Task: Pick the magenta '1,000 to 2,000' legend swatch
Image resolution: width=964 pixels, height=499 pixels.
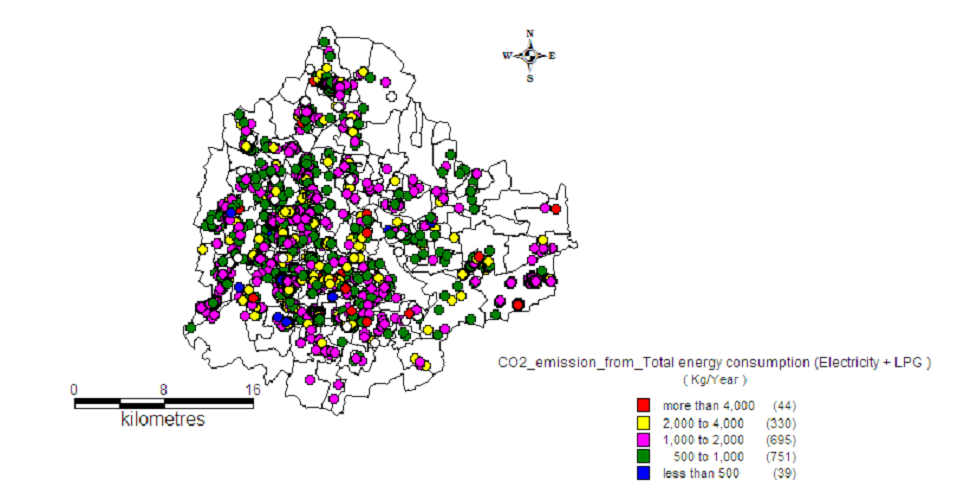Action: coord(644,439)
